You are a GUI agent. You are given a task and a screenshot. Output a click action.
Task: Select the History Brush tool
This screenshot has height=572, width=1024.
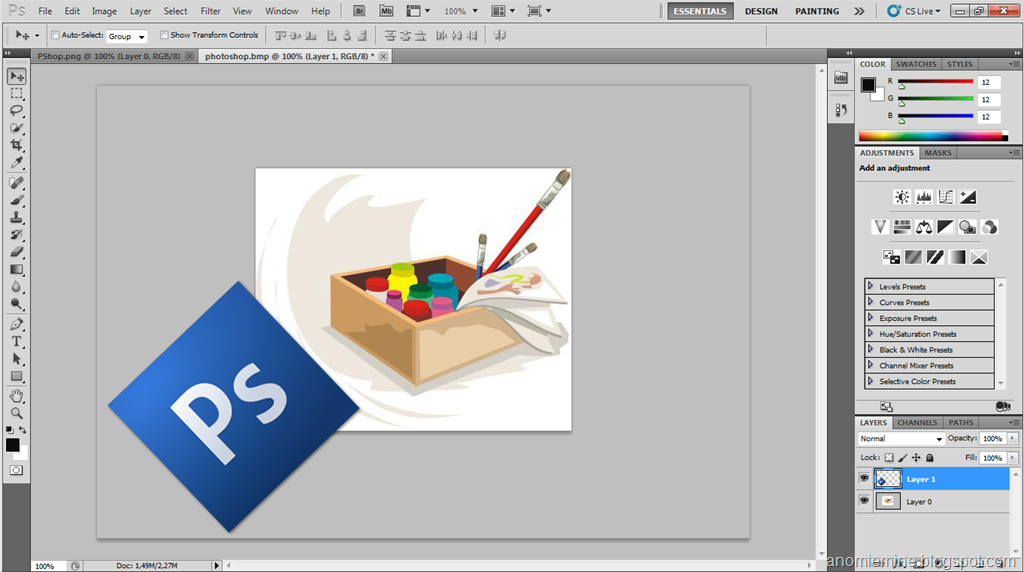[16, 234]
